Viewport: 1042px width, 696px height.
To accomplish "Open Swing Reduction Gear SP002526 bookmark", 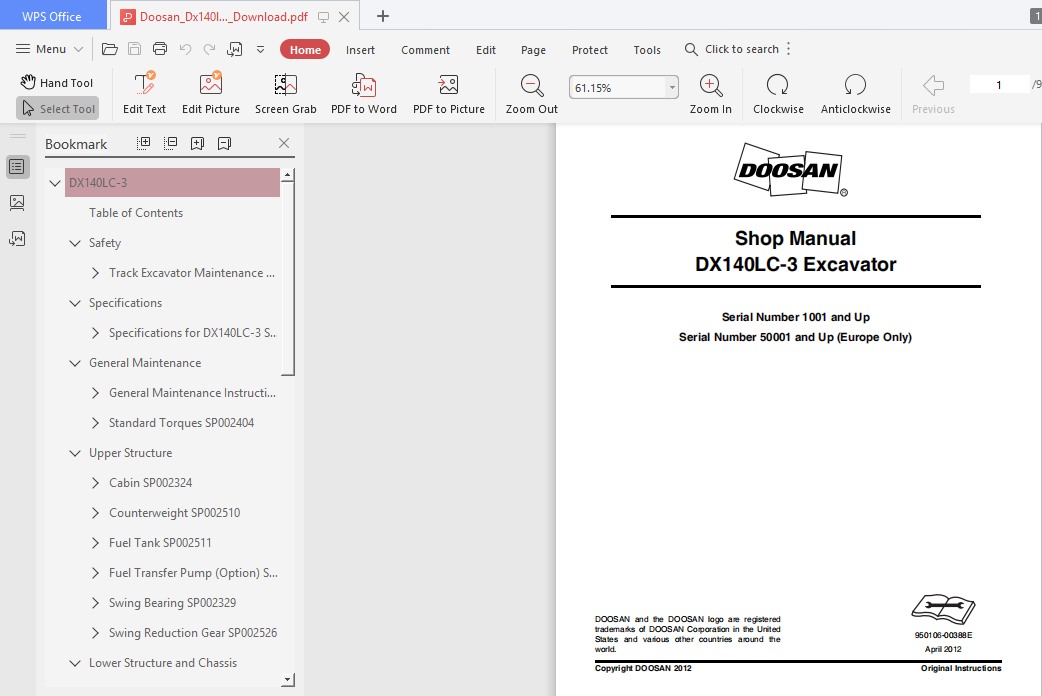I will 193,633.
